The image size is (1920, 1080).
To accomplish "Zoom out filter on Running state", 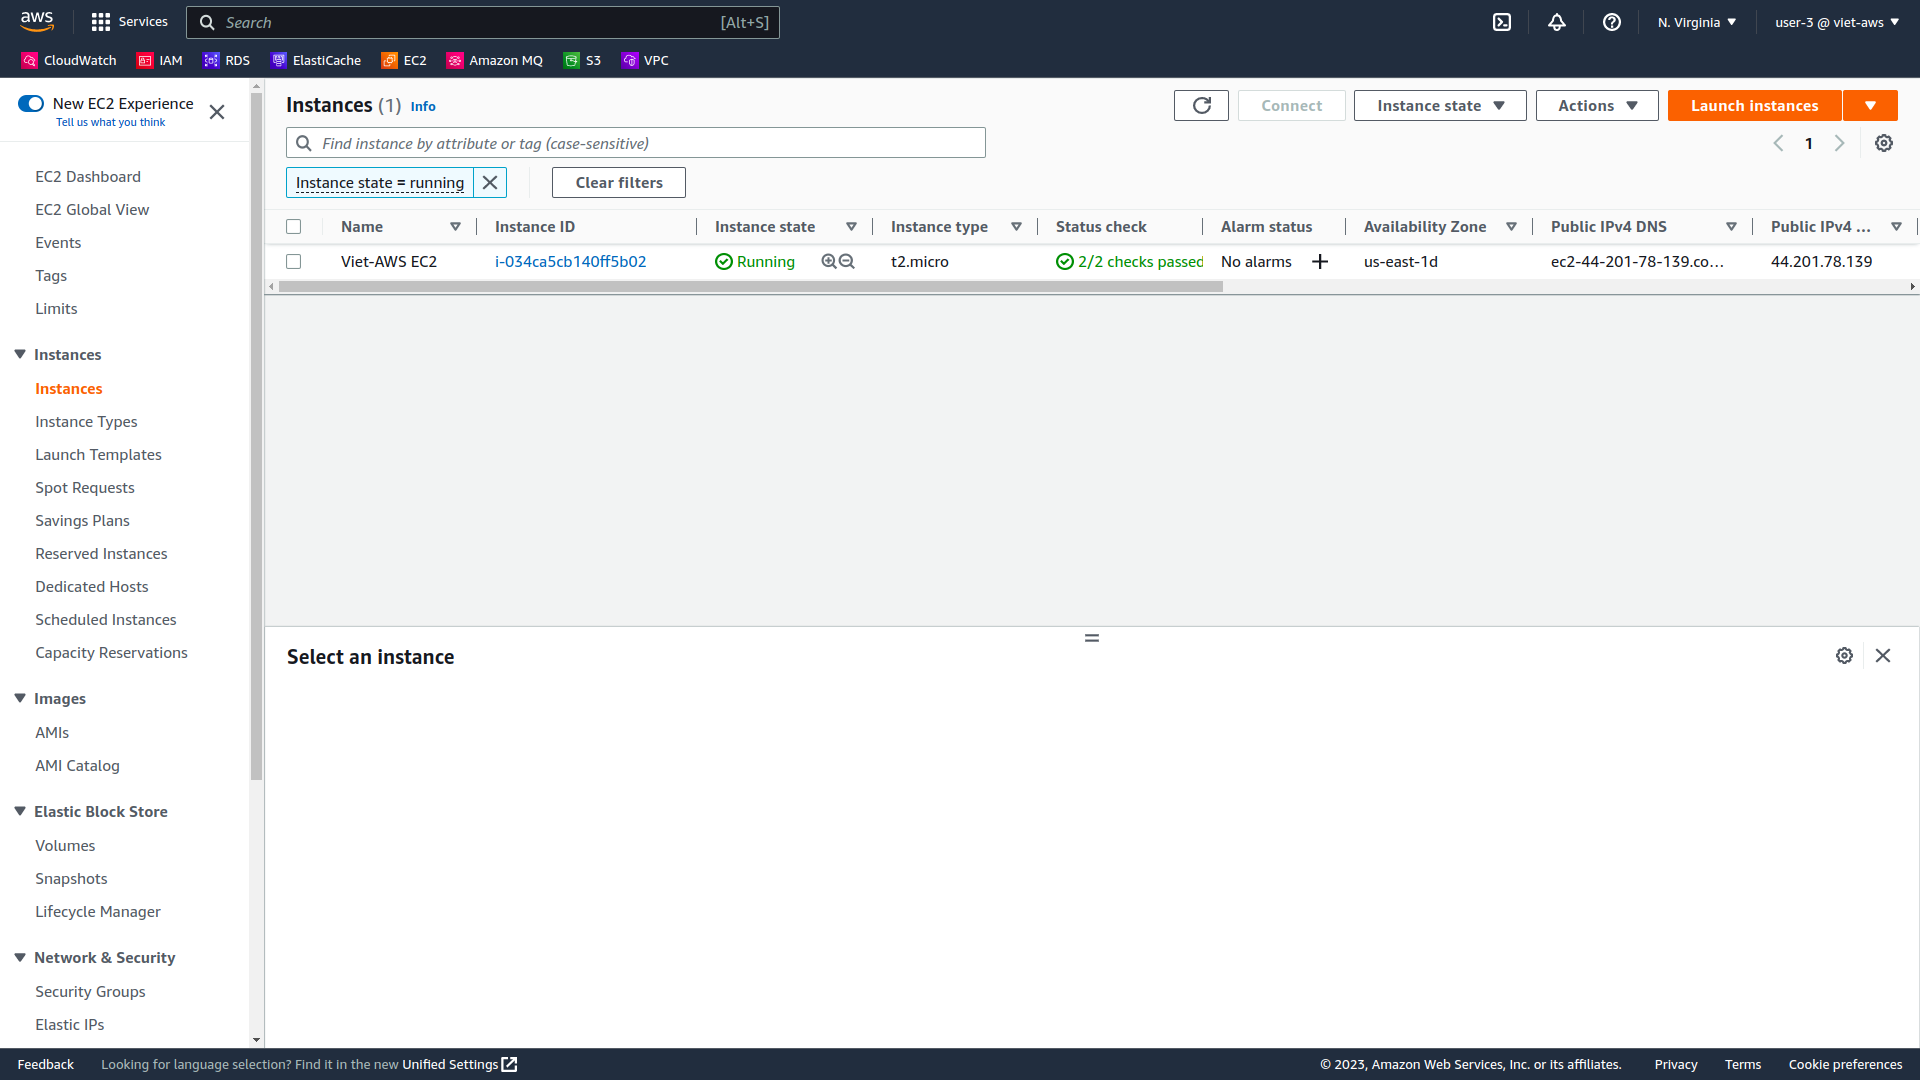I will [x=847, y=261].
